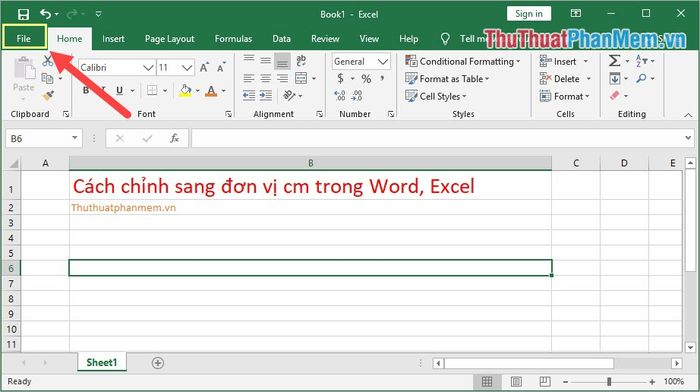Switch to the Formulas tab

[233, 39]
